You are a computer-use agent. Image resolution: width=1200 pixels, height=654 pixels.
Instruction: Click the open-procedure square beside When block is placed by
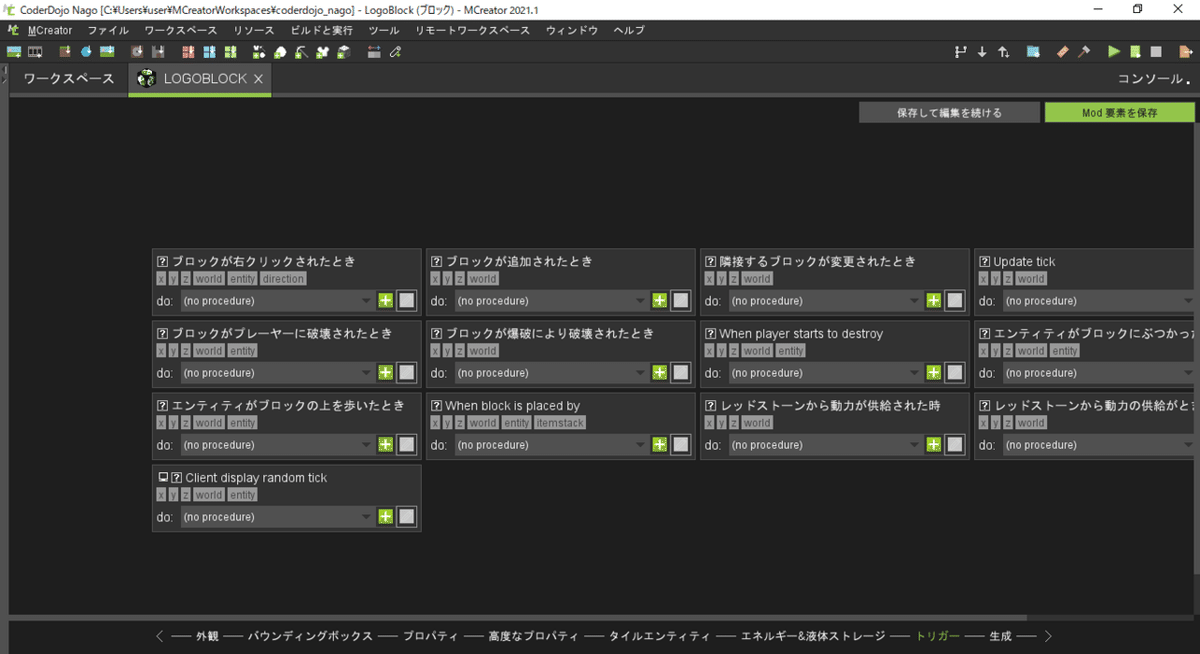[680, 444]
